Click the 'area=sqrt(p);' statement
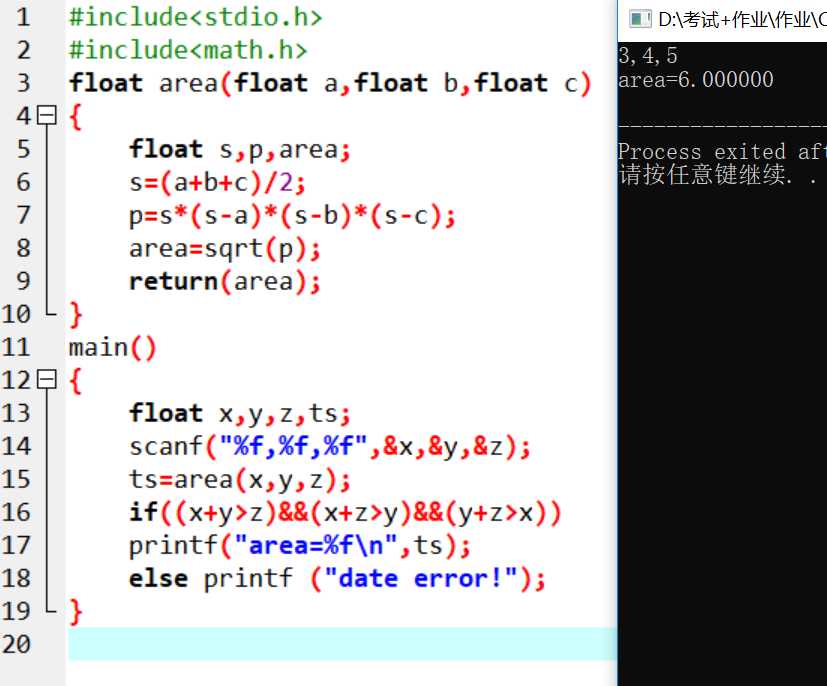827x686 pixels. tap(225, 248)
